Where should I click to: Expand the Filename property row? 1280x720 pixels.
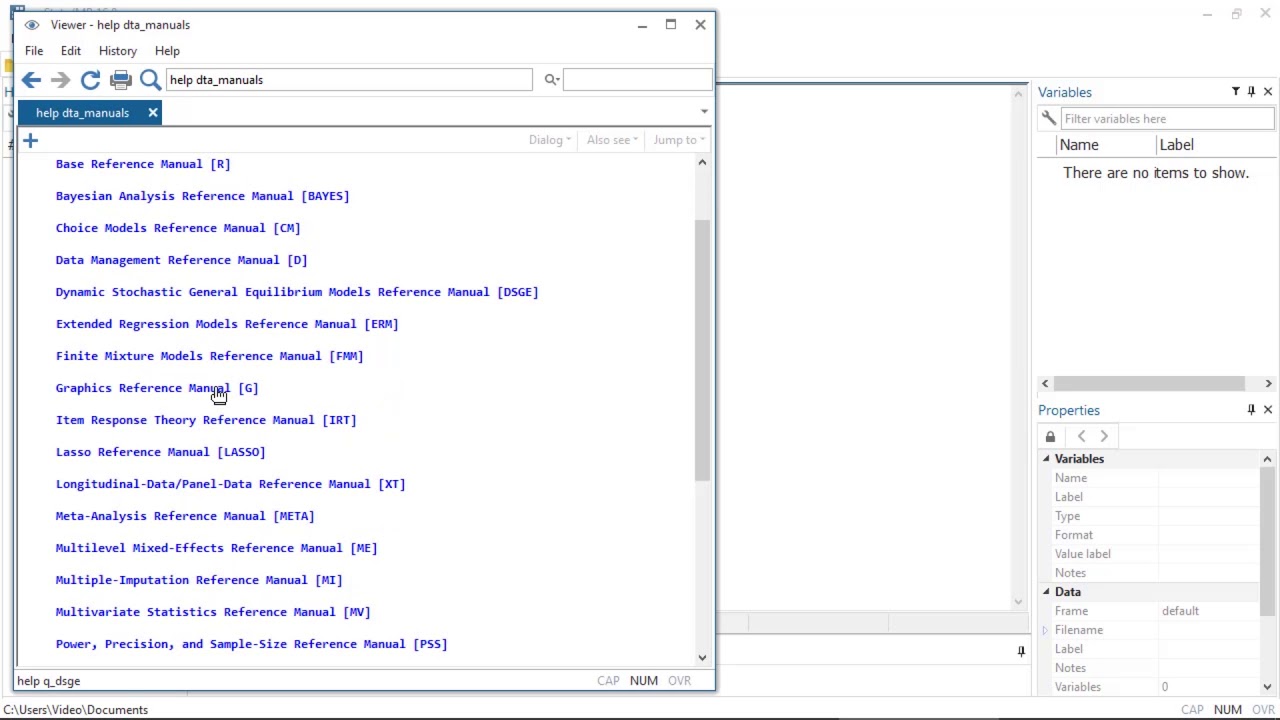tap(1045, 630)
